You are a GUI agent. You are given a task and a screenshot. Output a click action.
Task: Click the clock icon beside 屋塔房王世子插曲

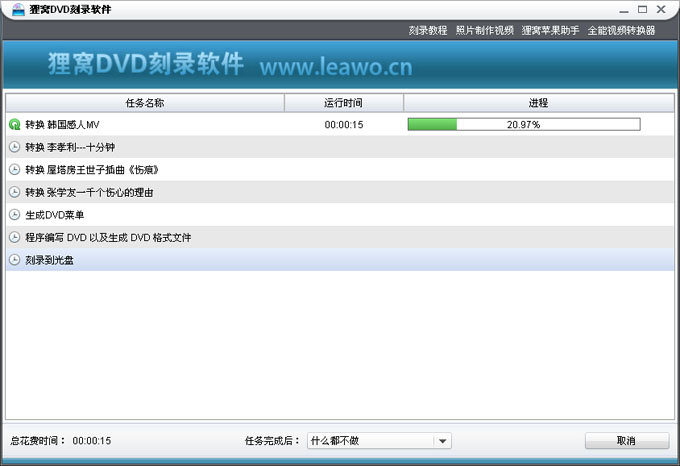pyautogui.click(x=15, y=170)
